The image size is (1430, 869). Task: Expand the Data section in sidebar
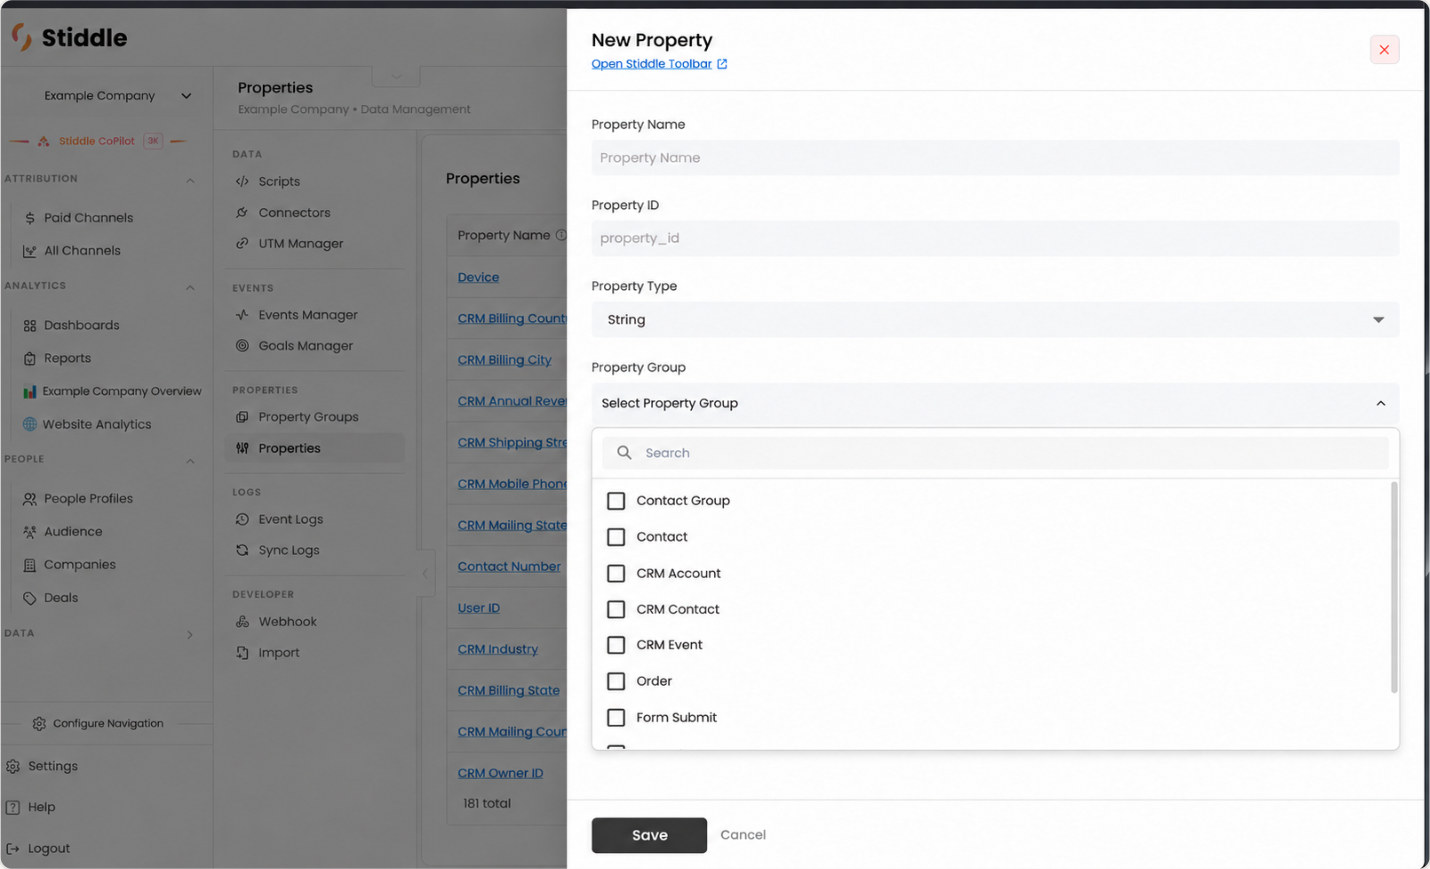[190, 634]
